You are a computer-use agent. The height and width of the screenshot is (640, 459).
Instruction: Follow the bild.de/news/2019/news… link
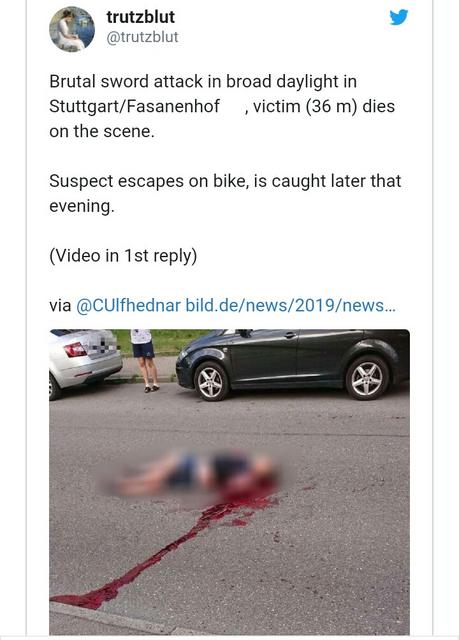(290, 305)
